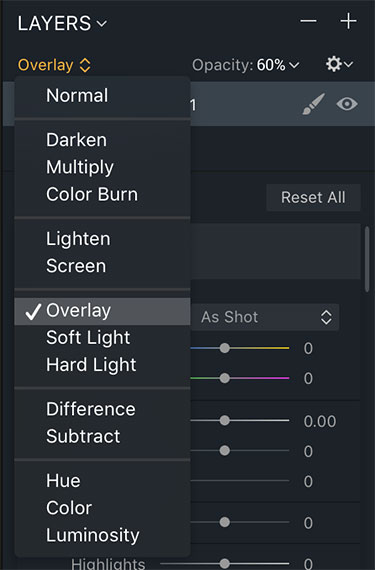Click the green-magenta tint slider handle
This screenshot has height=570, width=375.
click(225, 378)
